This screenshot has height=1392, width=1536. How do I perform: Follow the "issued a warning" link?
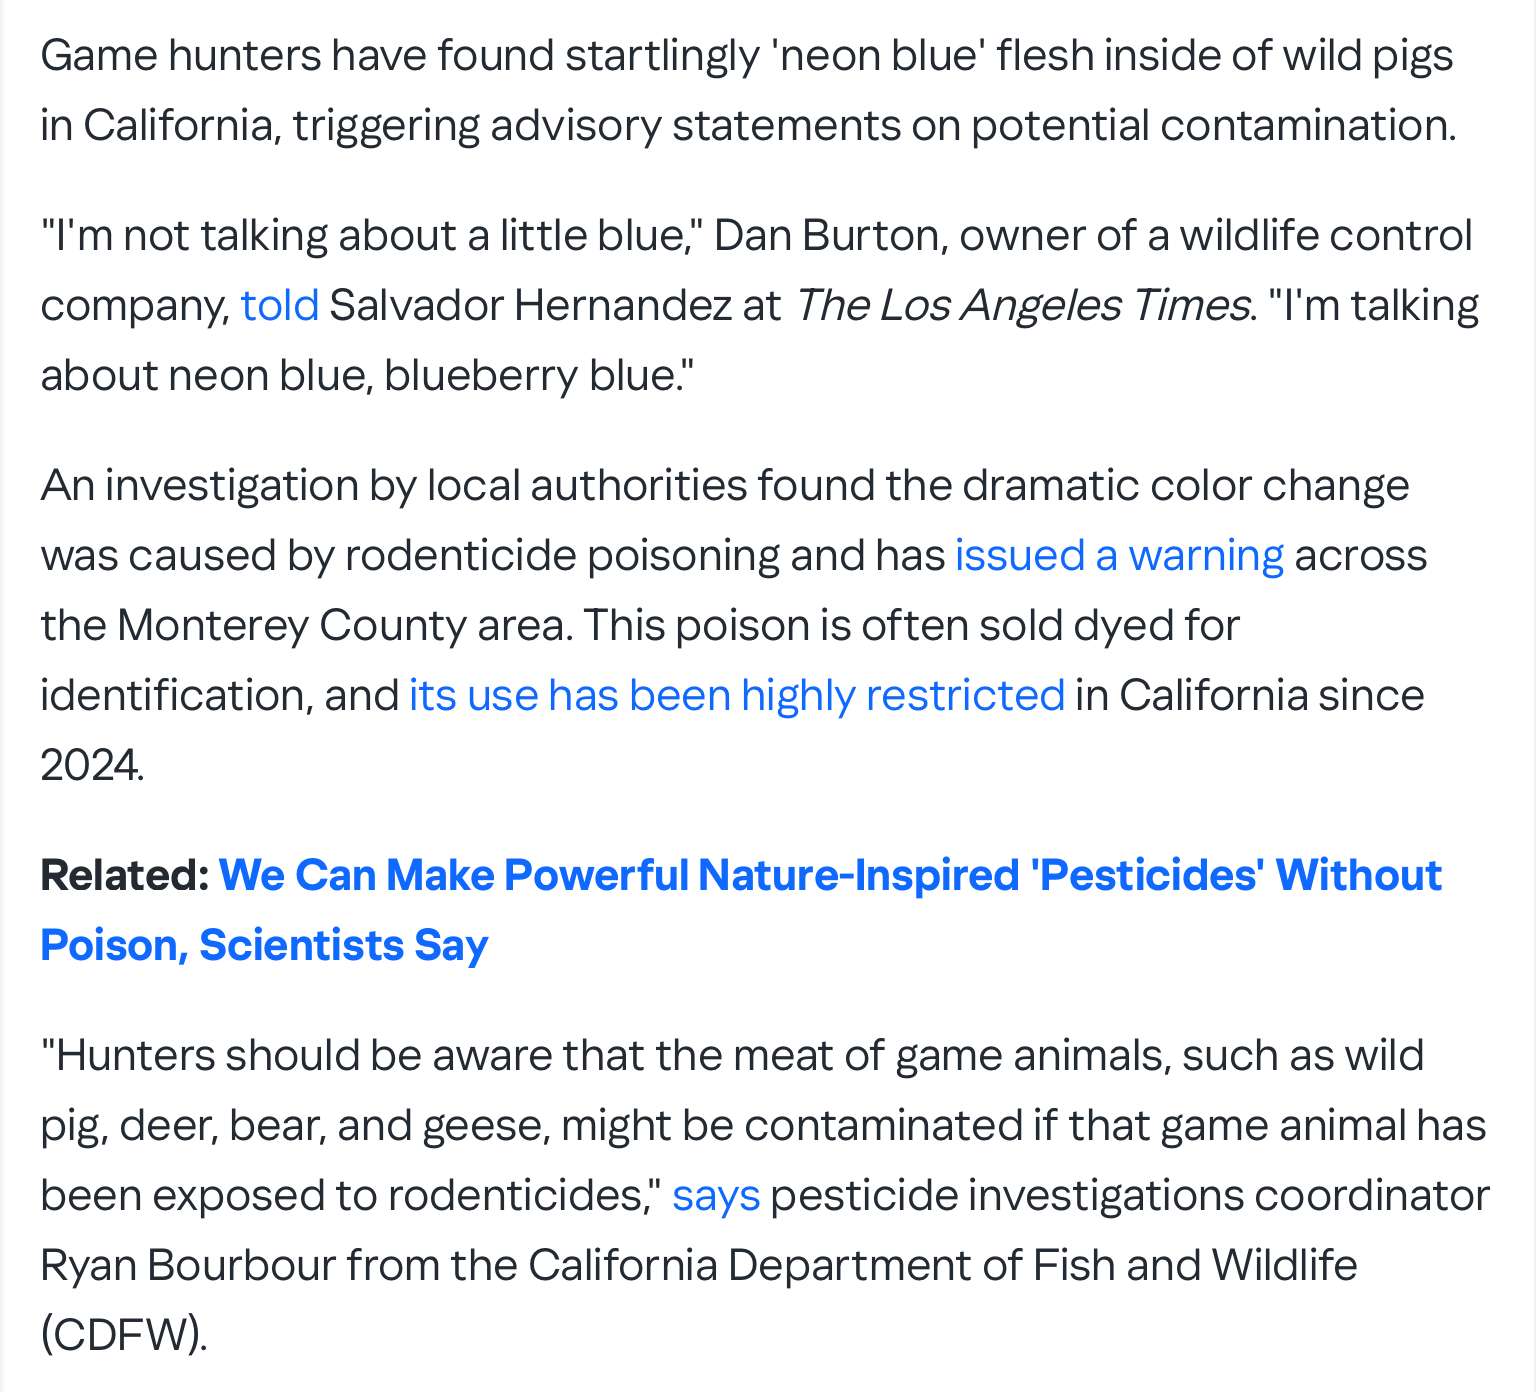click(1118, 556)
